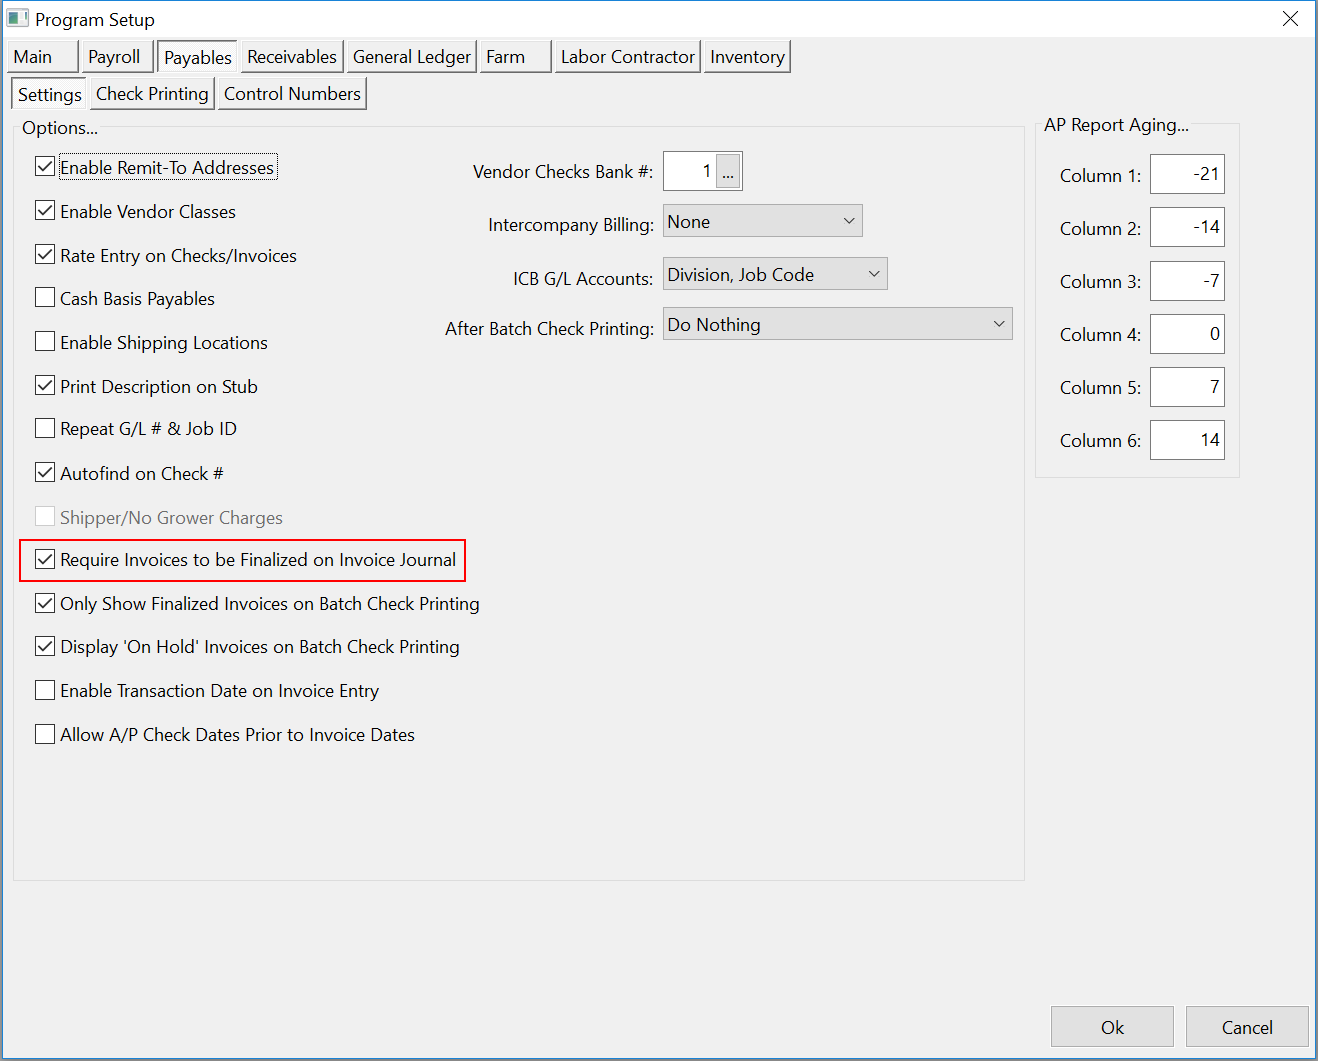Open the Intercompany Billing dropdown
This screenshot has height=1061, width=1318.
(762, 221)
